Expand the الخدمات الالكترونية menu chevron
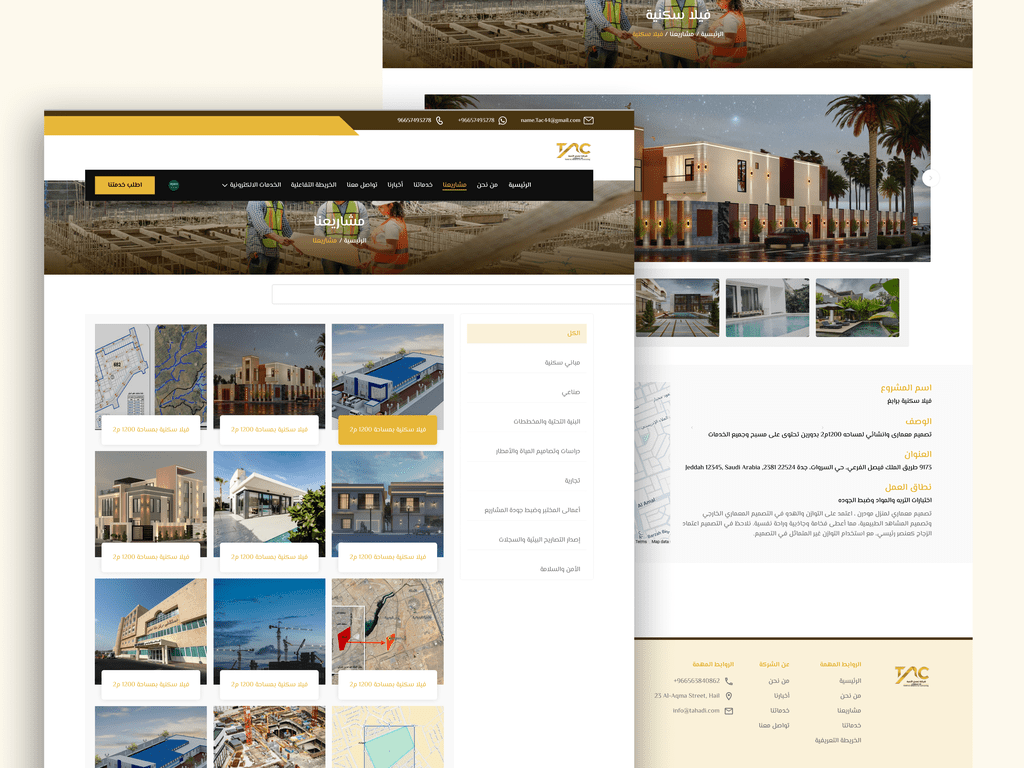1024x768 pixels. tap(225, 185)
